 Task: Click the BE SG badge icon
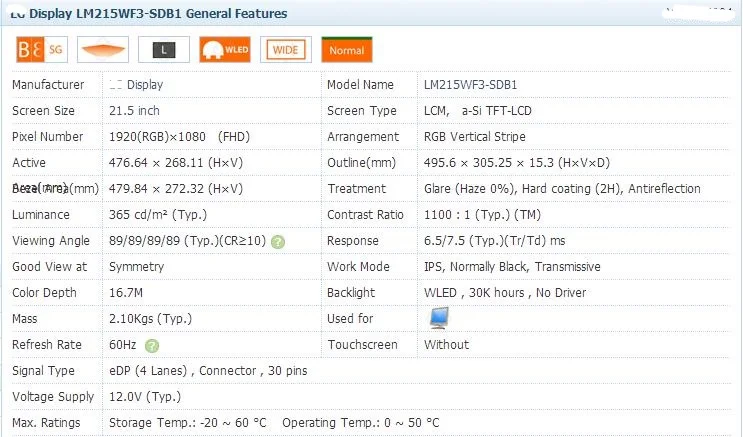(x=42, y=49)
